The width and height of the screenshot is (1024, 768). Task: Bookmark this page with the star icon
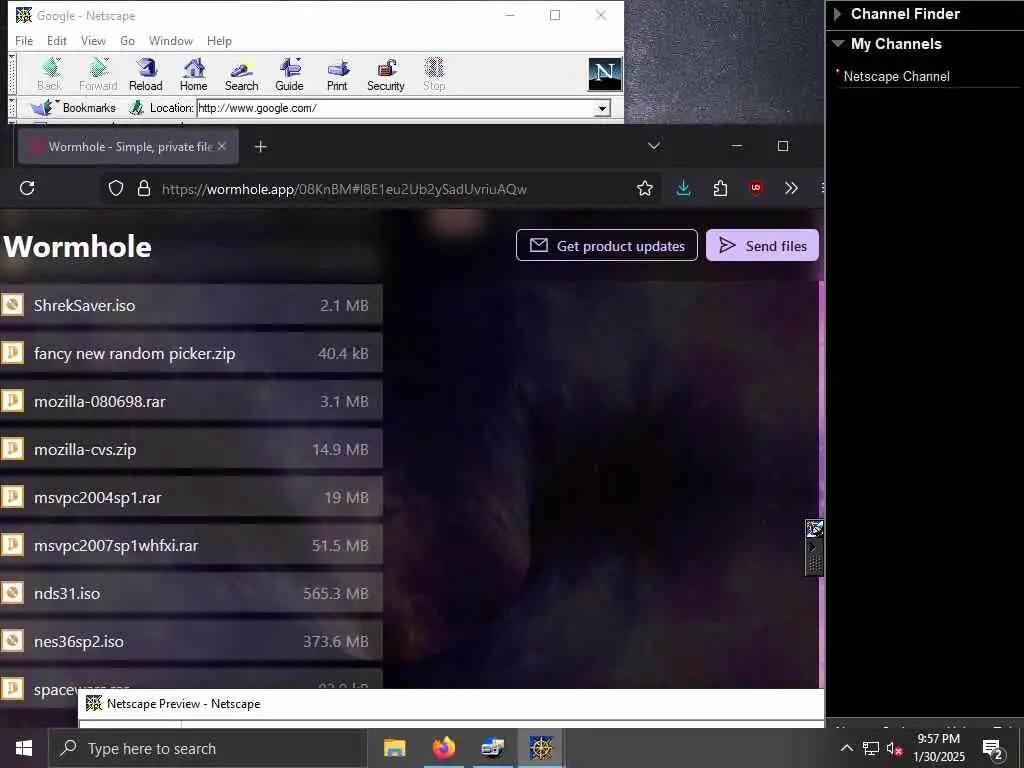pos(645,189)
